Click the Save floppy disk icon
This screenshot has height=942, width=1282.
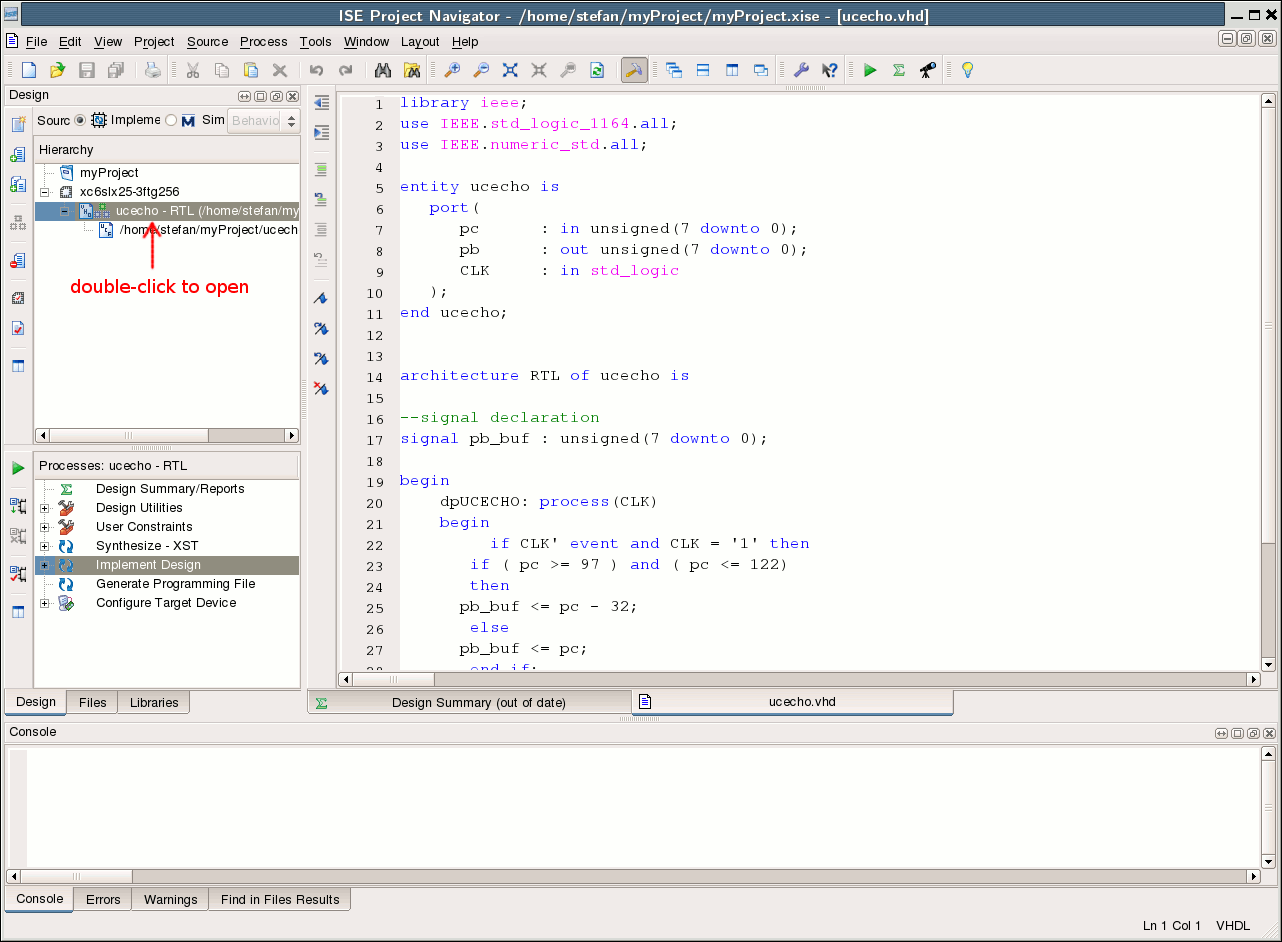tap(87, 70)
